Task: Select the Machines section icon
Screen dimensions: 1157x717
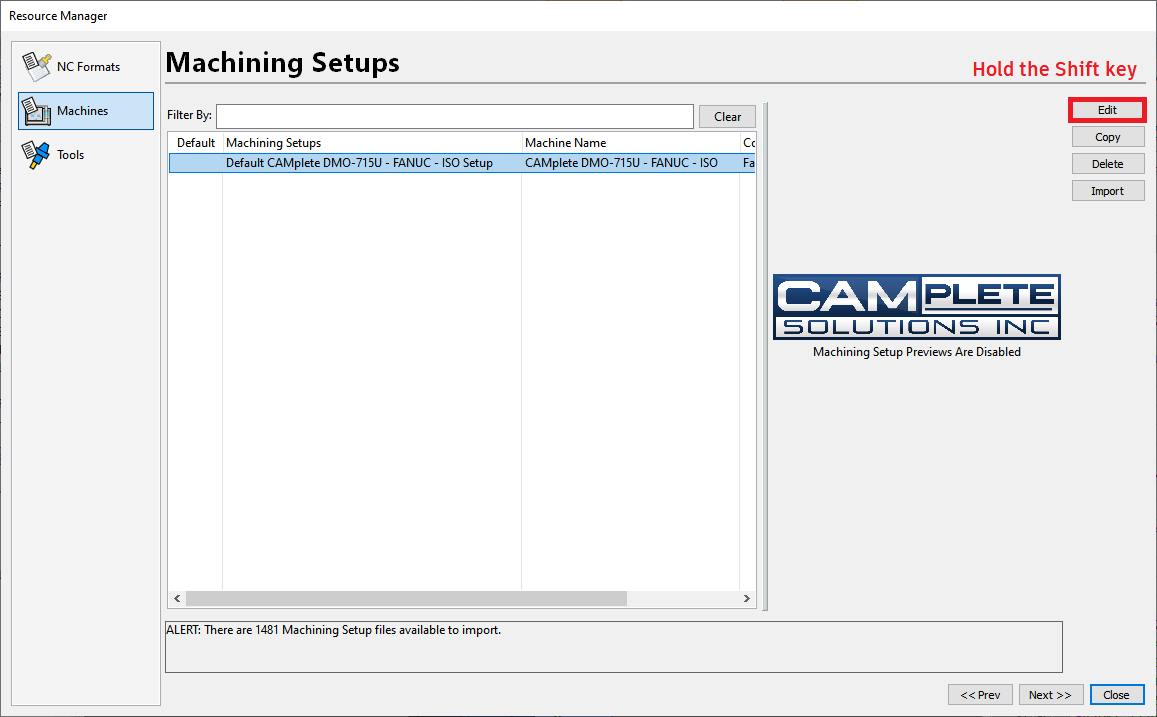Action: tap(36, 111)
